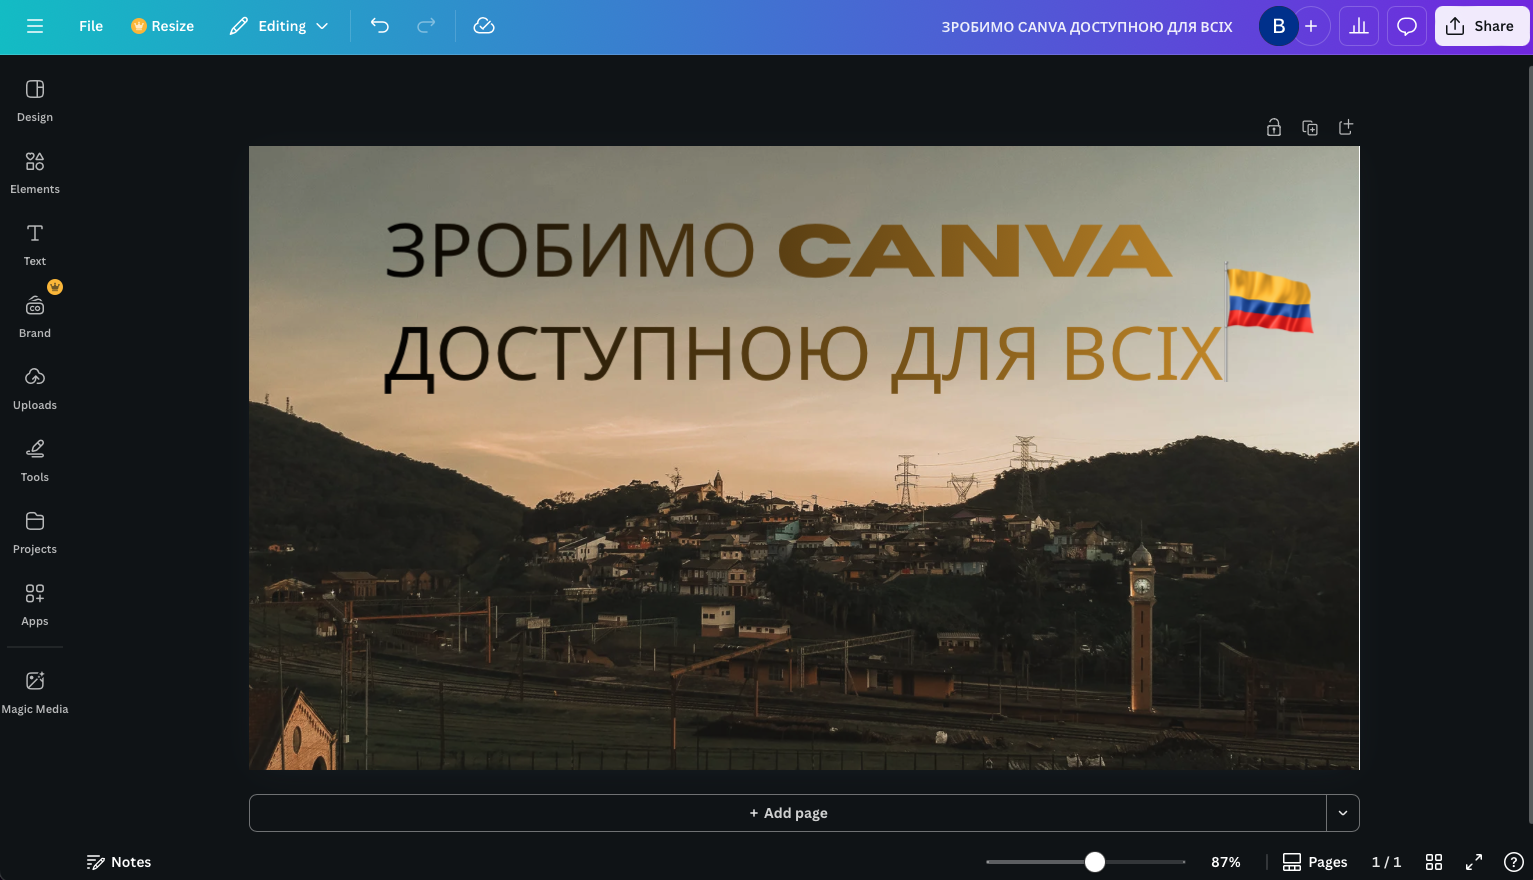1533x880 pixels.
Task: Open the Elements panel
Action: [x=35, y=173]
